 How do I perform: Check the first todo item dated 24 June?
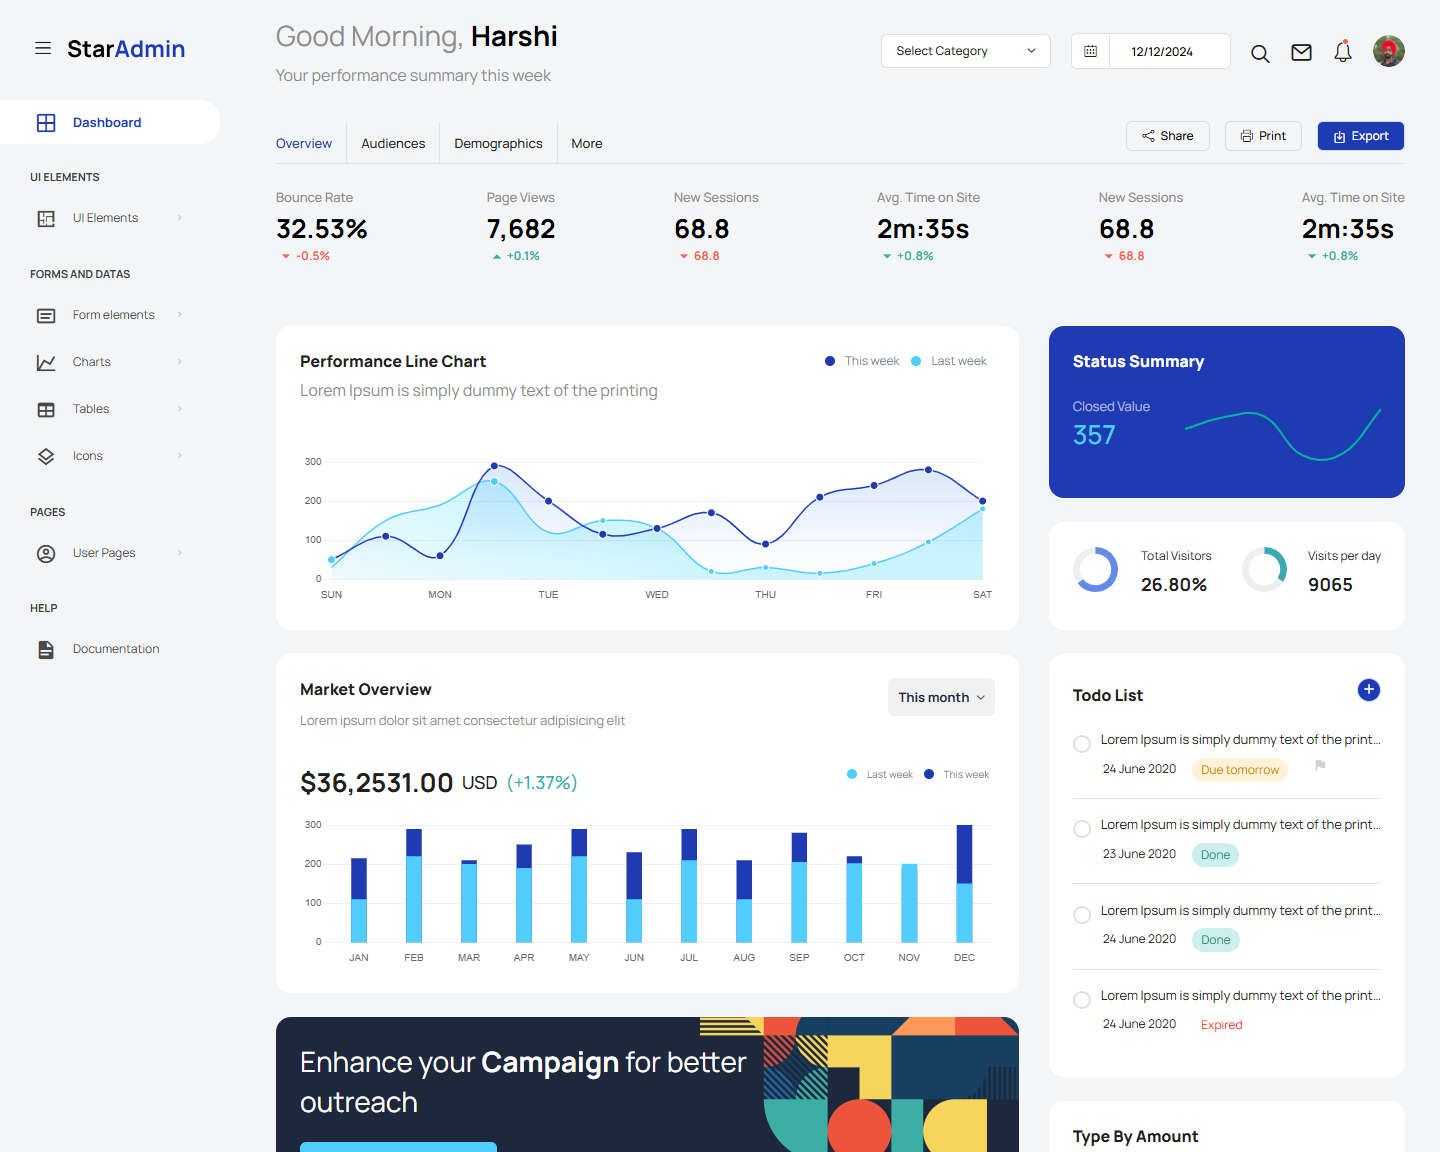1082,744
